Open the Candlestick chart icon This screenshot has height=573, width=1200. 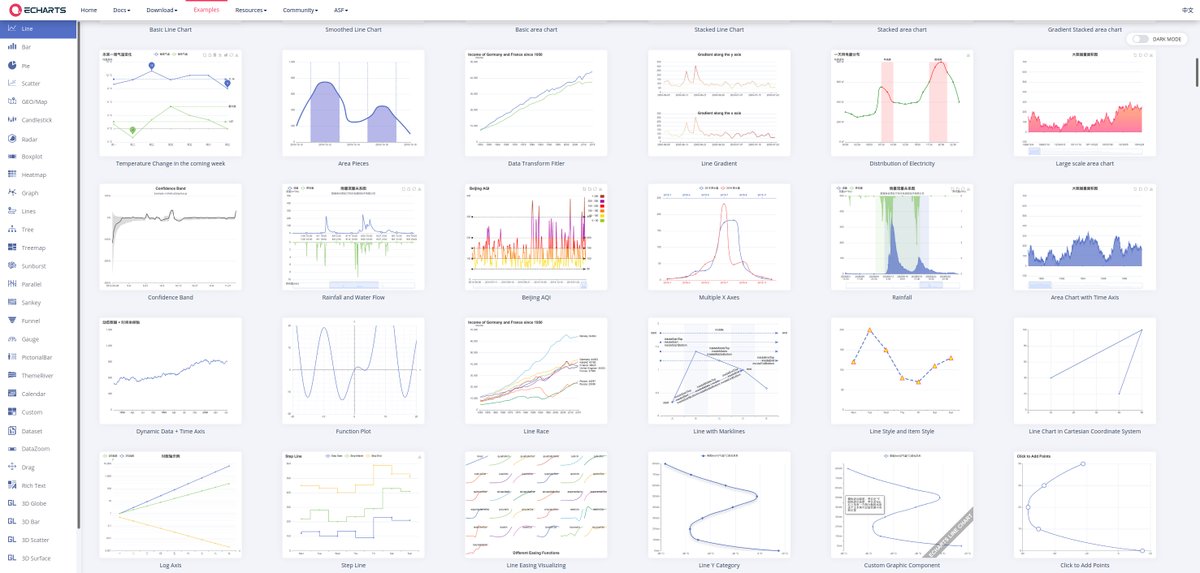click(10, 119)
